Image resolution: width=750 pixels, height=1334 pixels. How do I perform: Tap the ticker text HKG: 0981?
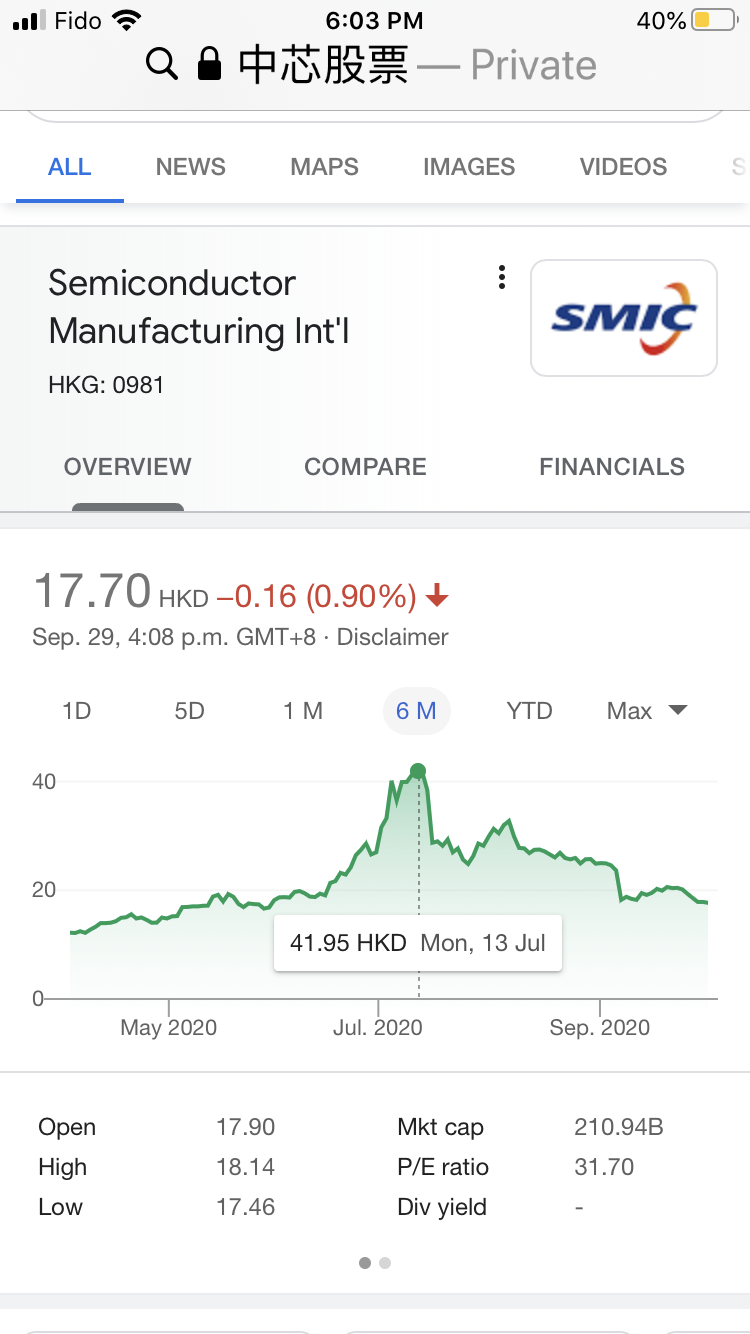(x=106, y=384)
